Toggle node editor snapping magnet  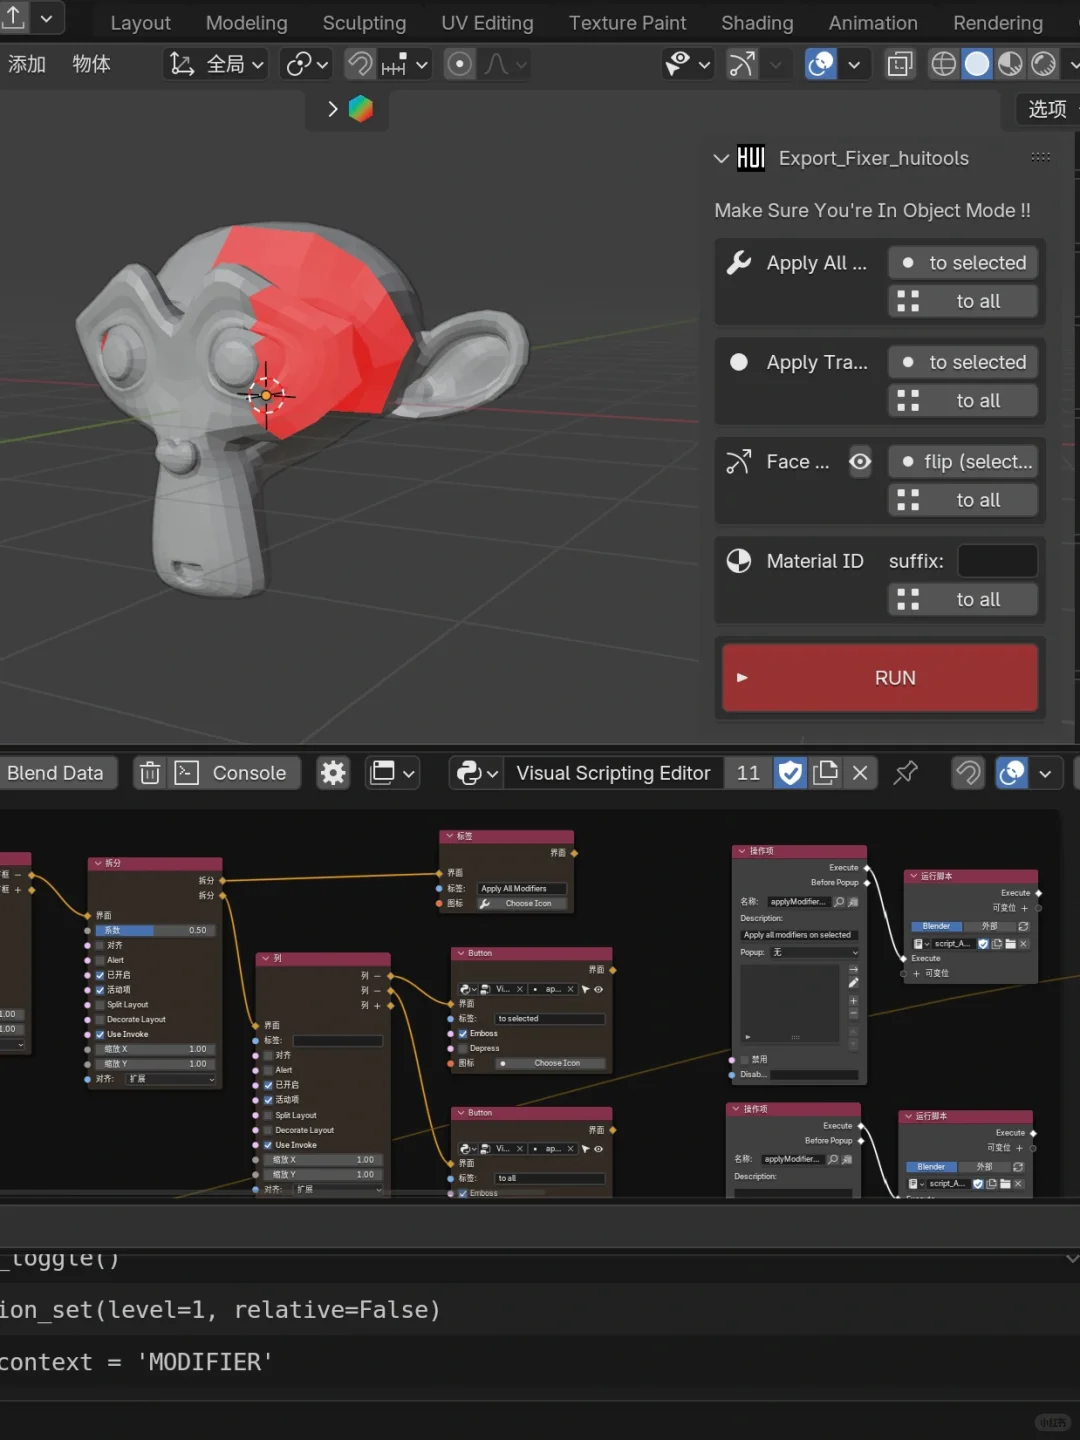[968, 773]
